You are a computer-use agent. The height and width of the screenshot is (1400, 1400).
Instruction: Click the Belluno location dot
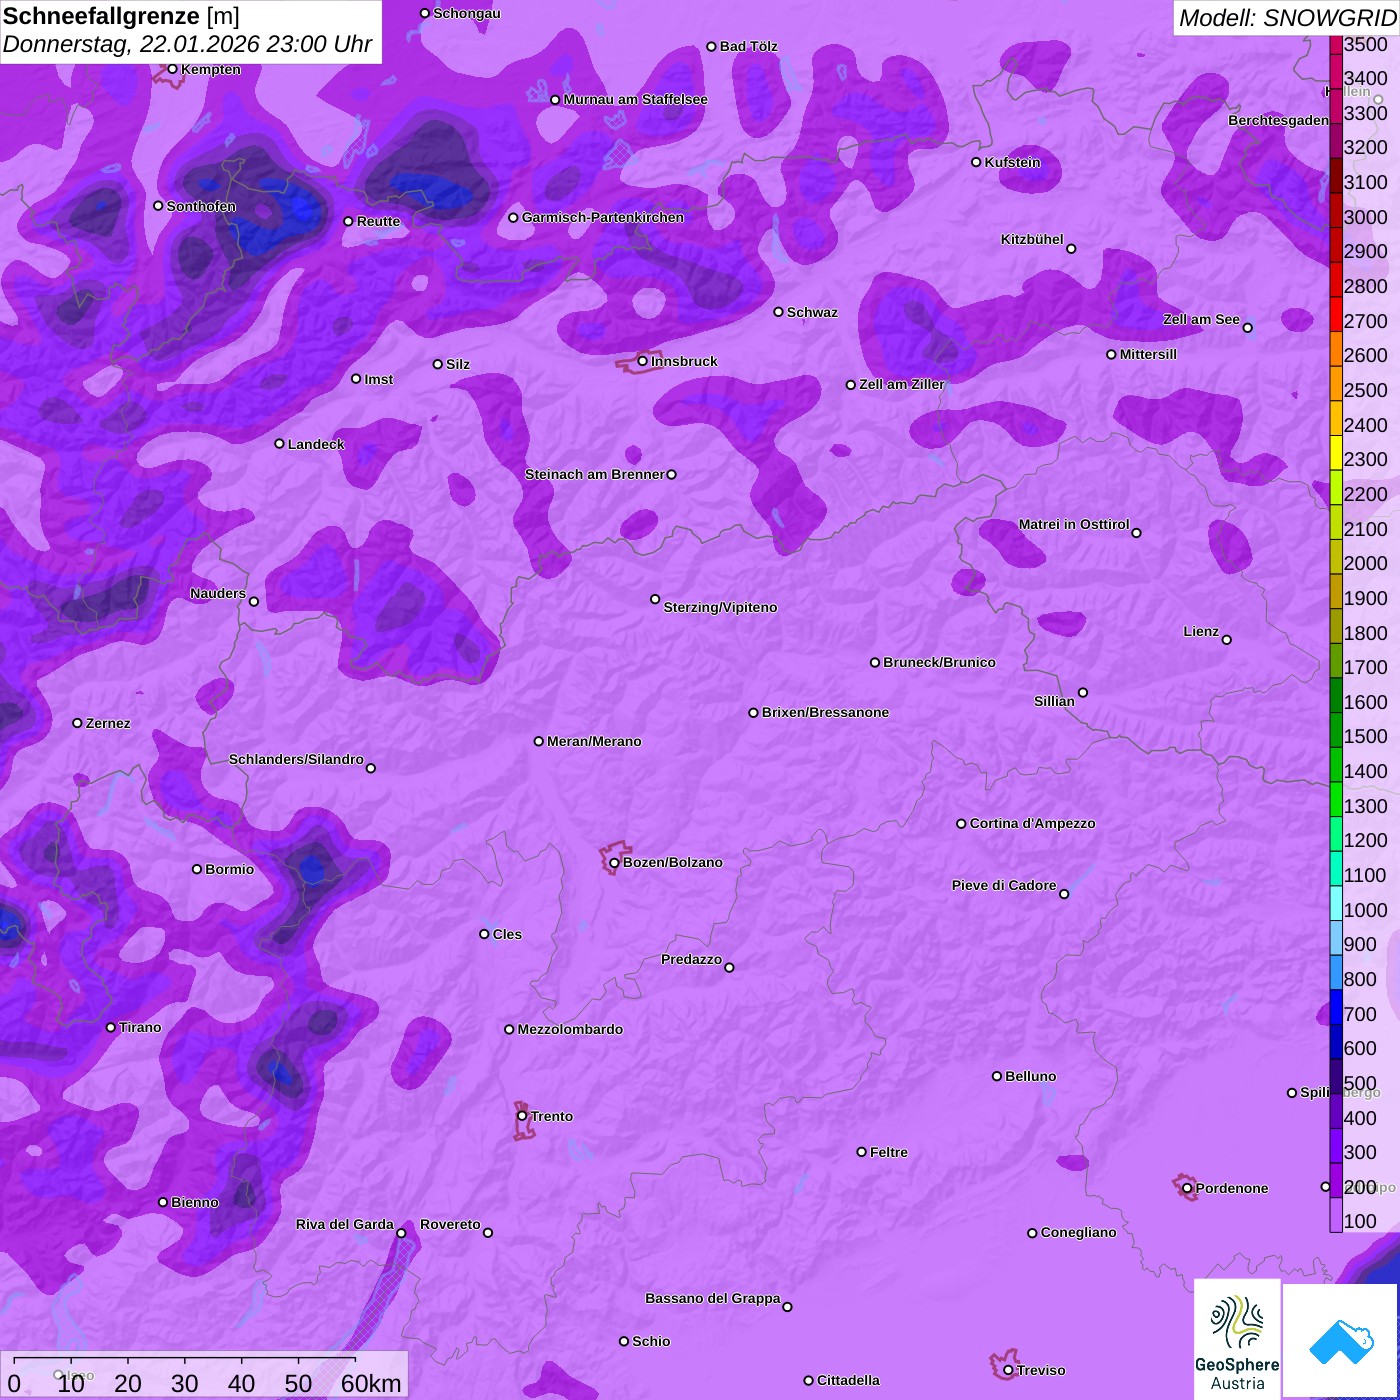pos(997,1076)
